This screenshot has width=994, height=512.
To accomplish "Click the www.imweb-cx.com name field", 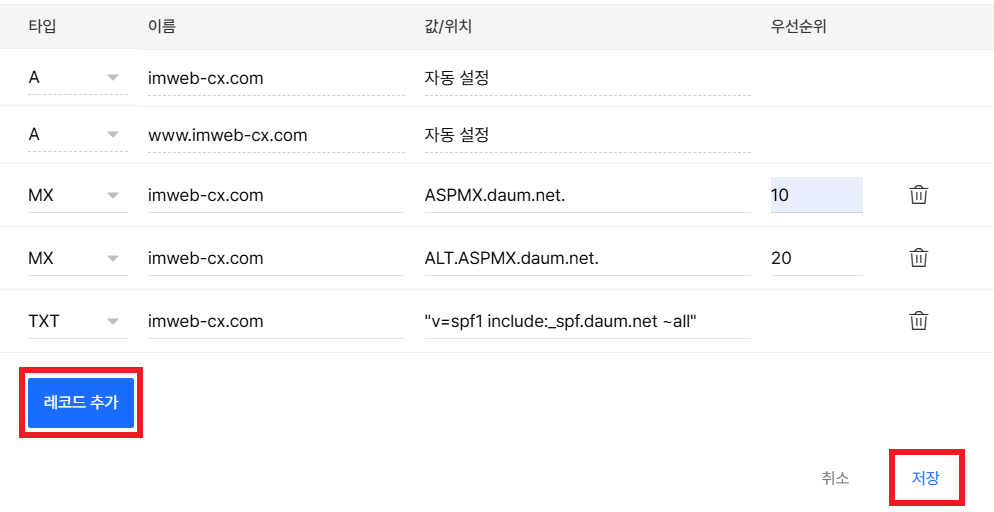I will [x=275, y=134].
